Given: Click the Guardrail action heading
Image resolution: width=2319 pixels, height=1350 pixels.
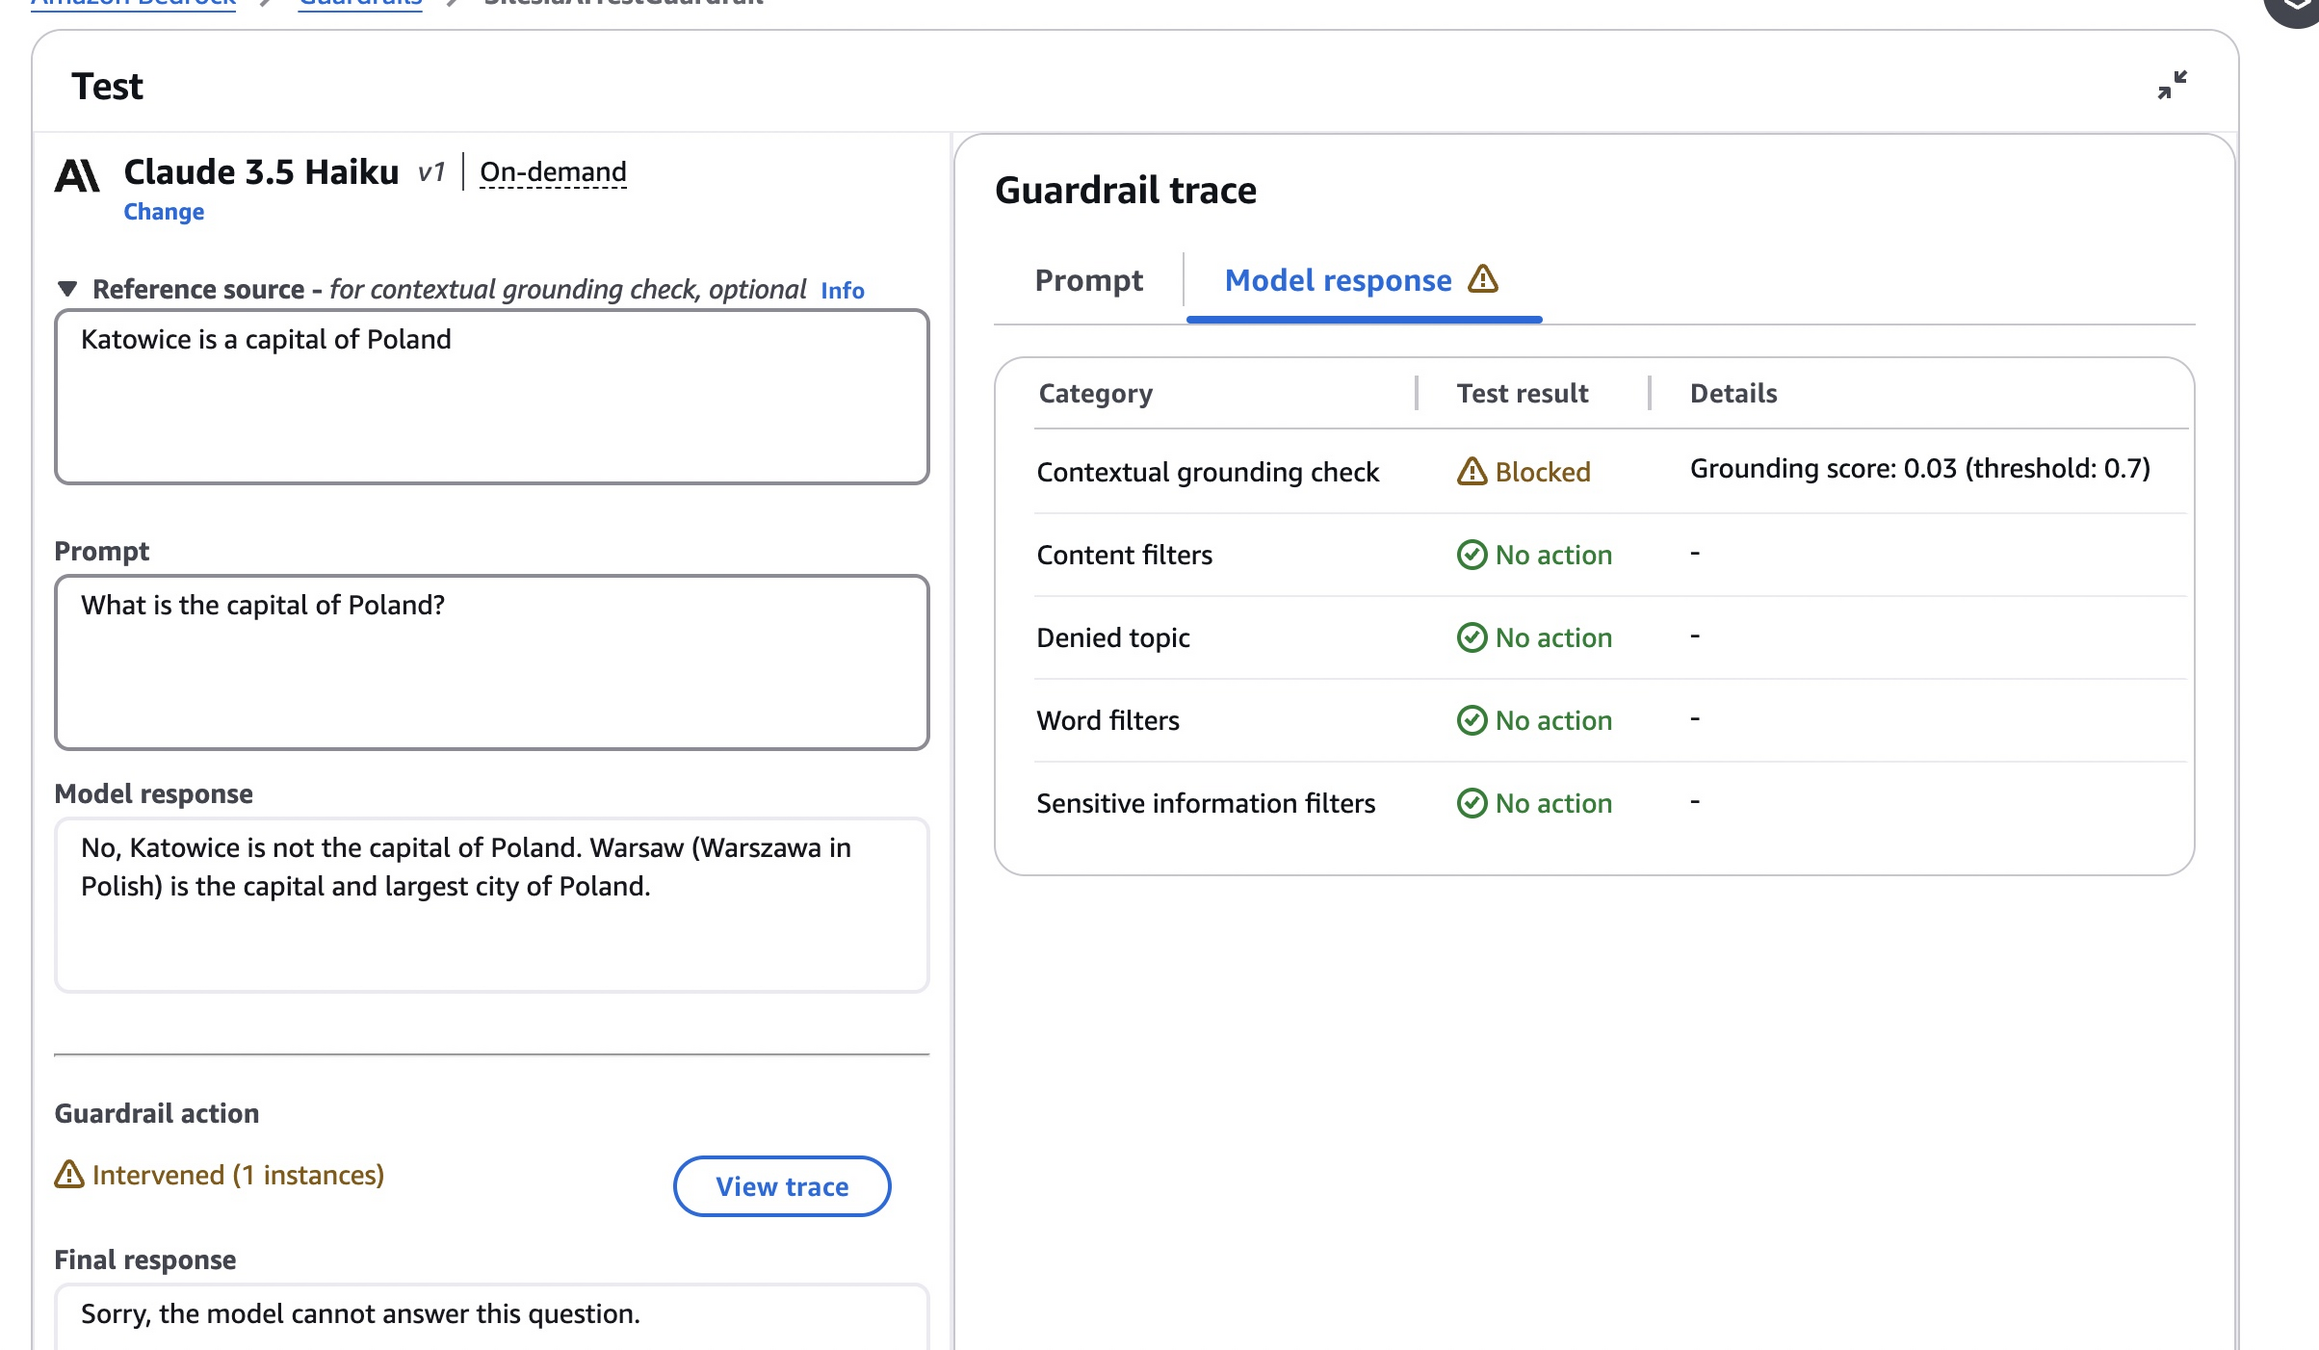Looking at the screenshot, I should (156, 1113).
